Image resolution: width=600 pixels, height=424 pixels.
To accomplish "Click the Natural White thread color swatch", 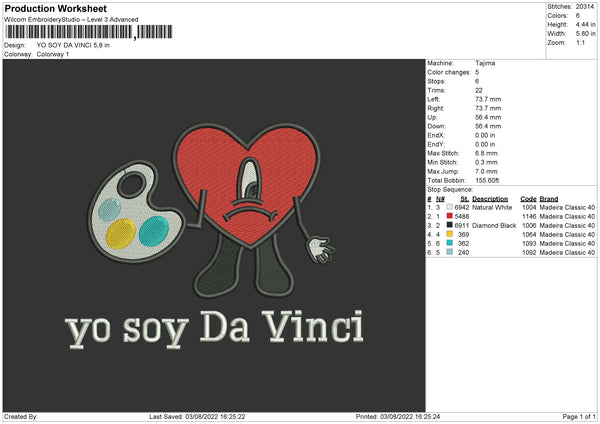I will point(449,207).
